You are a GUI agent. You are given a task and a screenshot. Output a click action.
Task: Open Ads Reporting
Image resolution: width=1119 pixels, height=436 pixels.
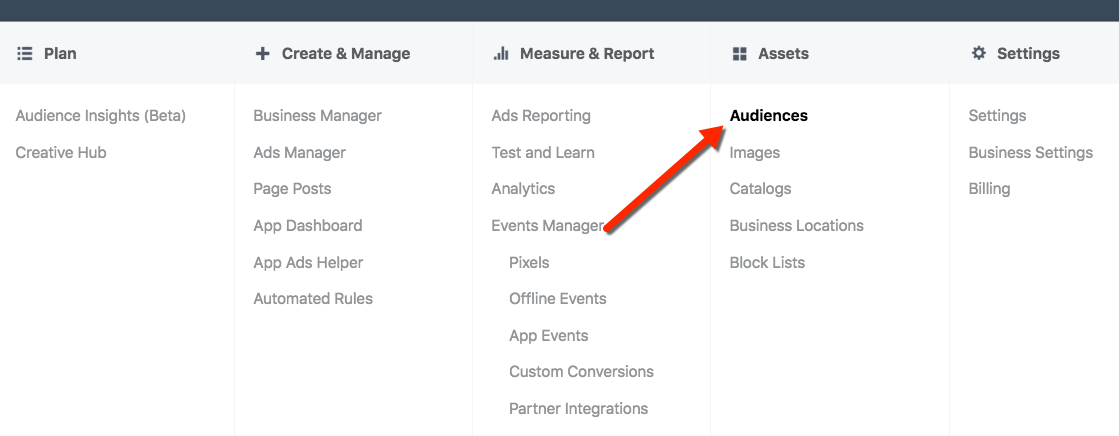pos(541,116)
